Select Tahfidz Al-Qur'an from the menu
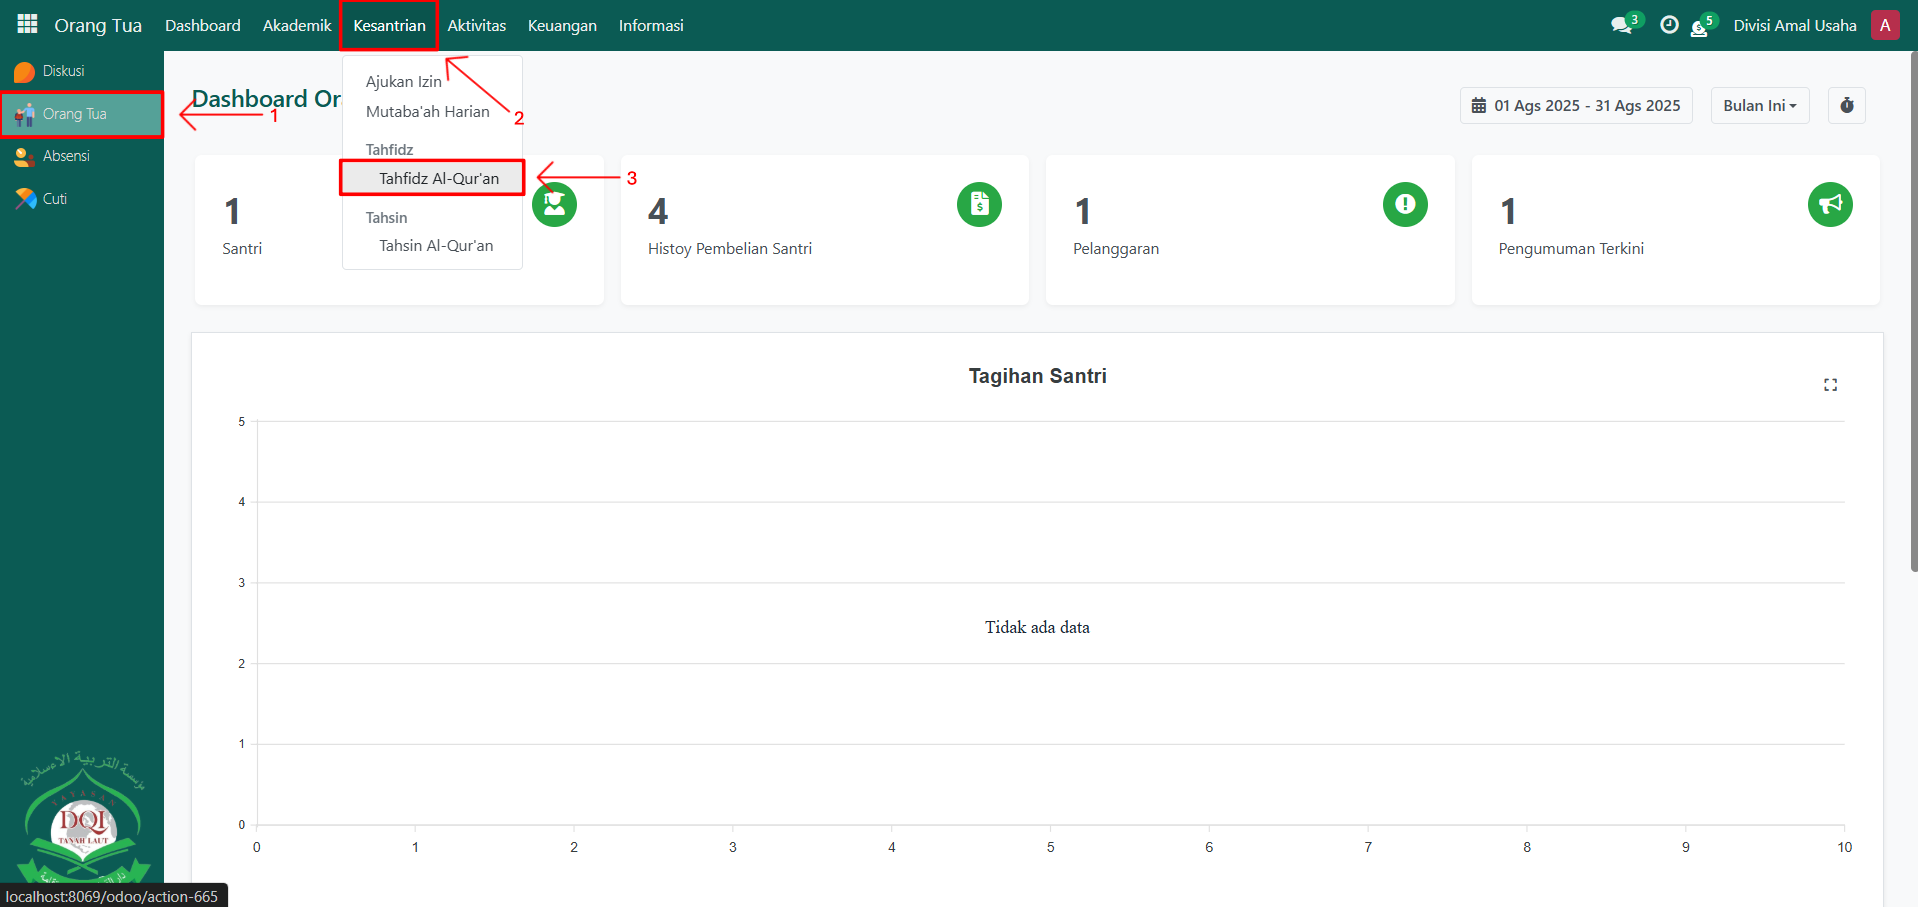Image resolution: width=1918 pixels, height=907 pixels. click(x=438, y=178)
